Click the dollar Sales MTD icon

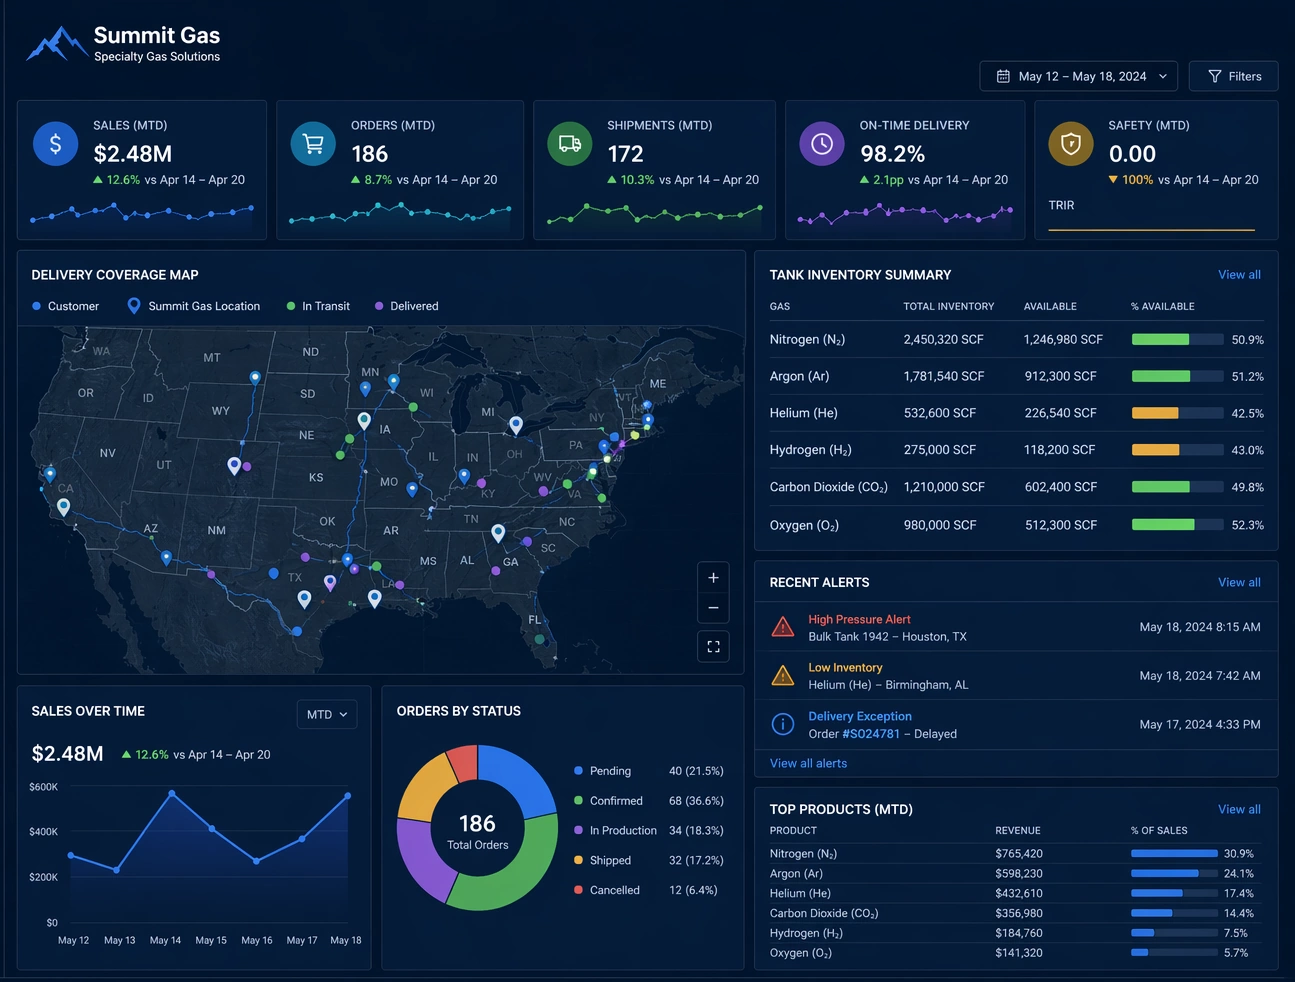point(55,143)
